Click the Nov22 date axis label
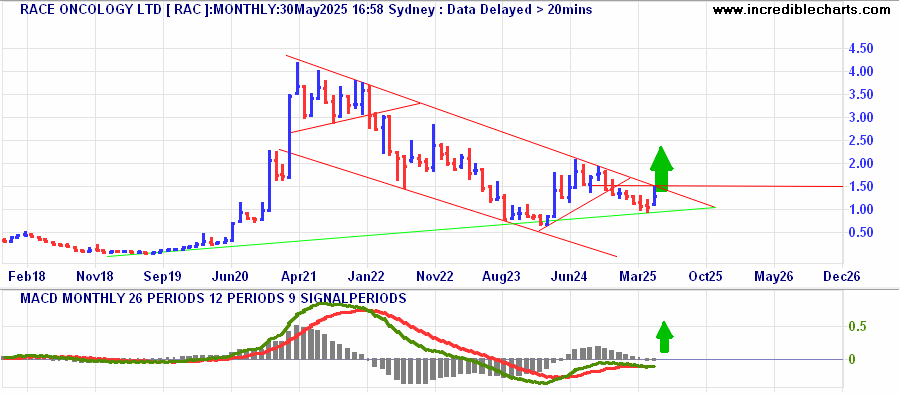This screenshot has width=900, height=395. click(435, 277)
